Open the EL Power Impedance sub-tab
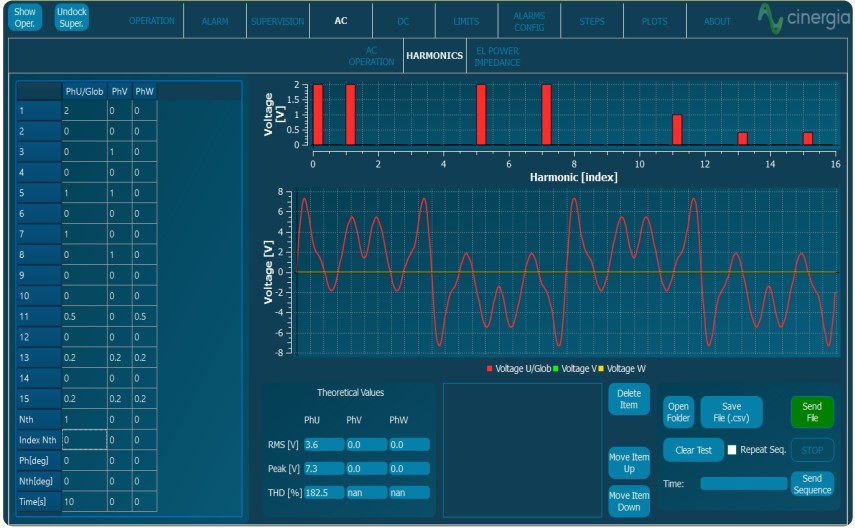Viewport: 855px width, 530px height. tap(498, 56)
